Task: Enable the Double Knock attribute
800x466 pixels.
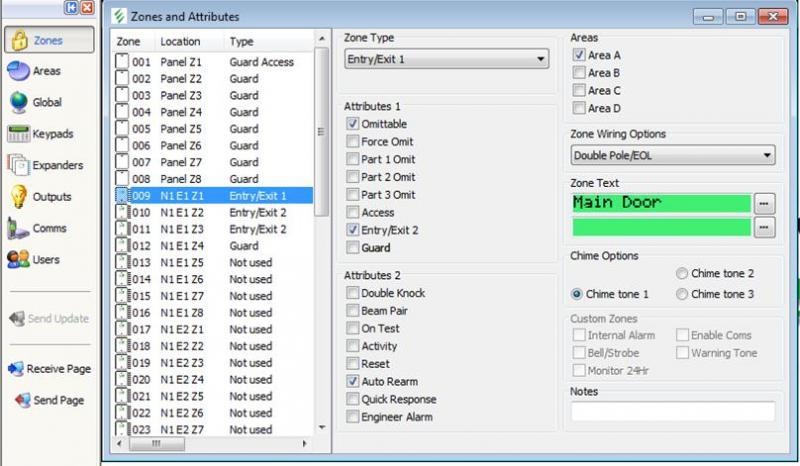Action: click(353, 293)
